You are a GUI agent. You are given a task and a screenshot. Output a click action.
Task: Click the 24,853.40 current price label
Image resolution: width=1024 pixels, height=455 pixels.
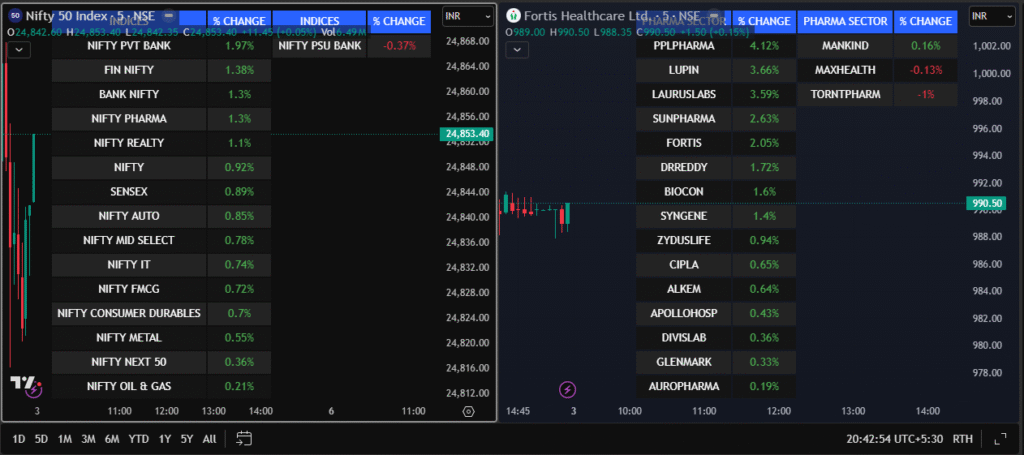pos(467,134)
